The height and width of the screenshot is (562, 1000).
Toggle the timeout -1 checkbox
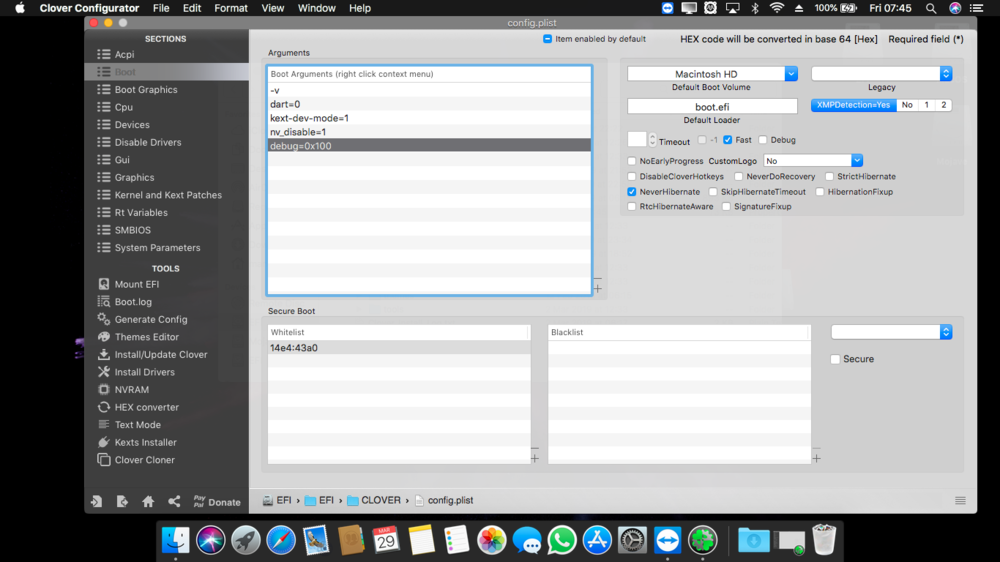coord(702,140)
